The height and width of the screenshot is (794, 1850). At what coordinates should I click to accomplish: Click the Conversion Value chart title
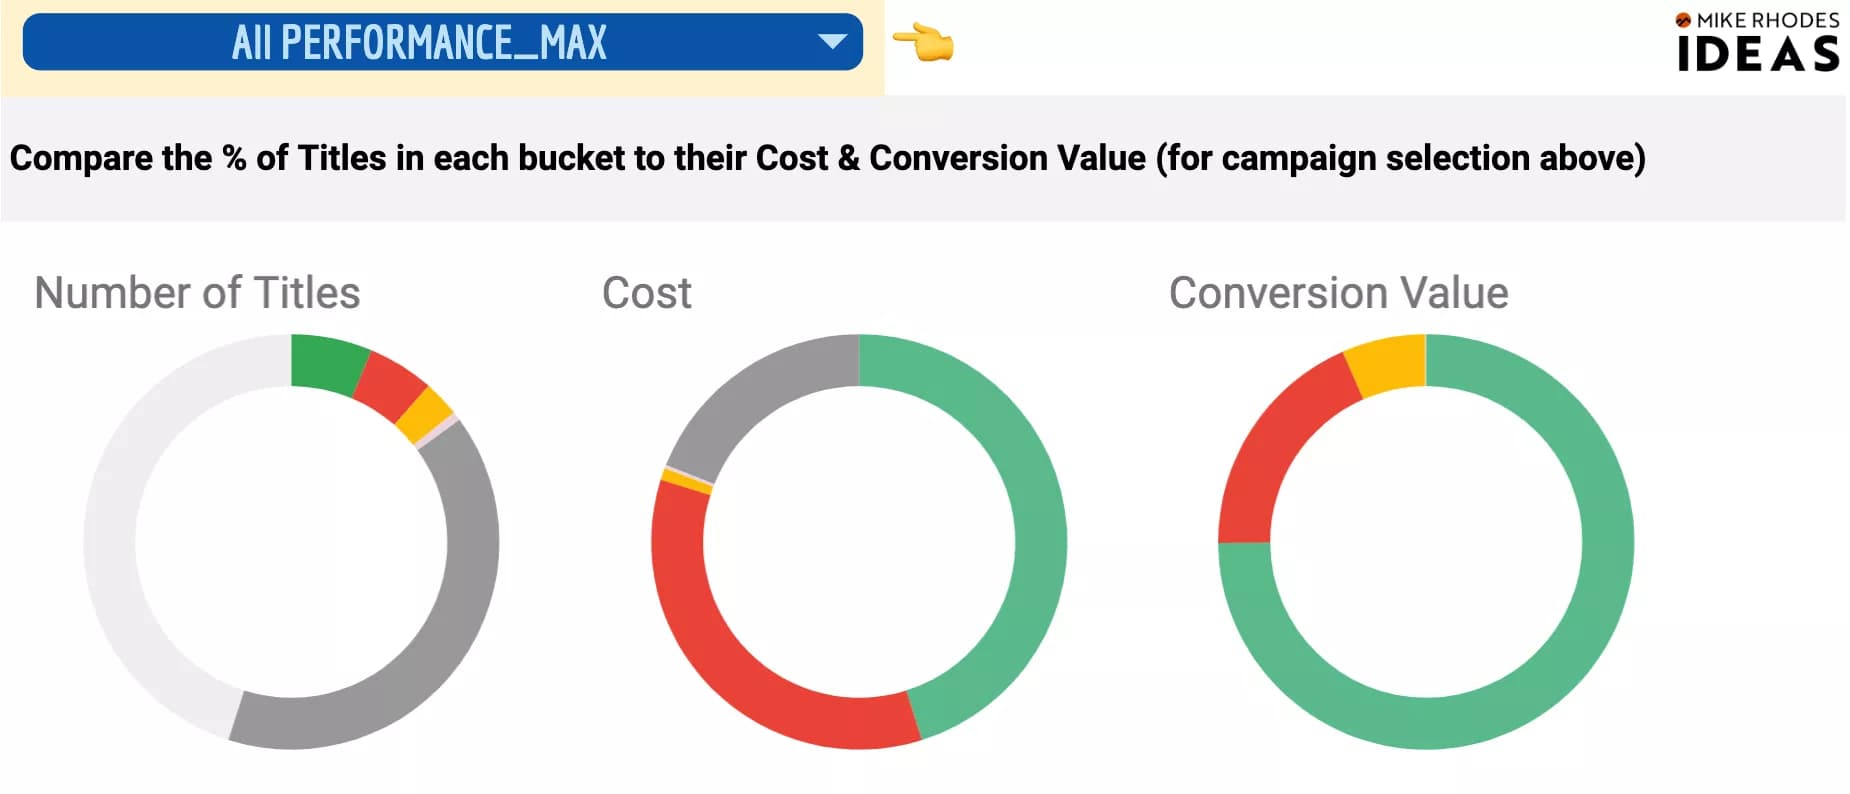point(1338,292)
